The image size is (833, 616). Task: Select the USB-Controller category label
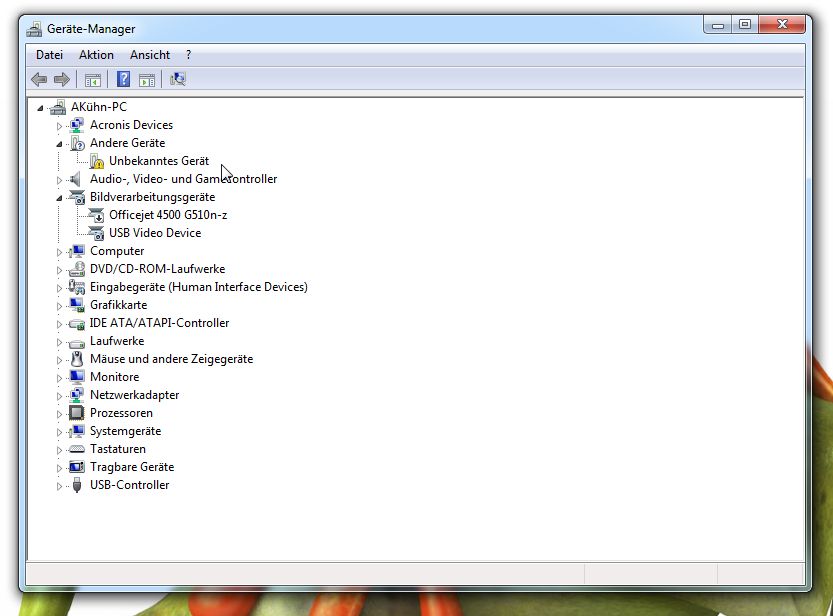coord(130,485)
